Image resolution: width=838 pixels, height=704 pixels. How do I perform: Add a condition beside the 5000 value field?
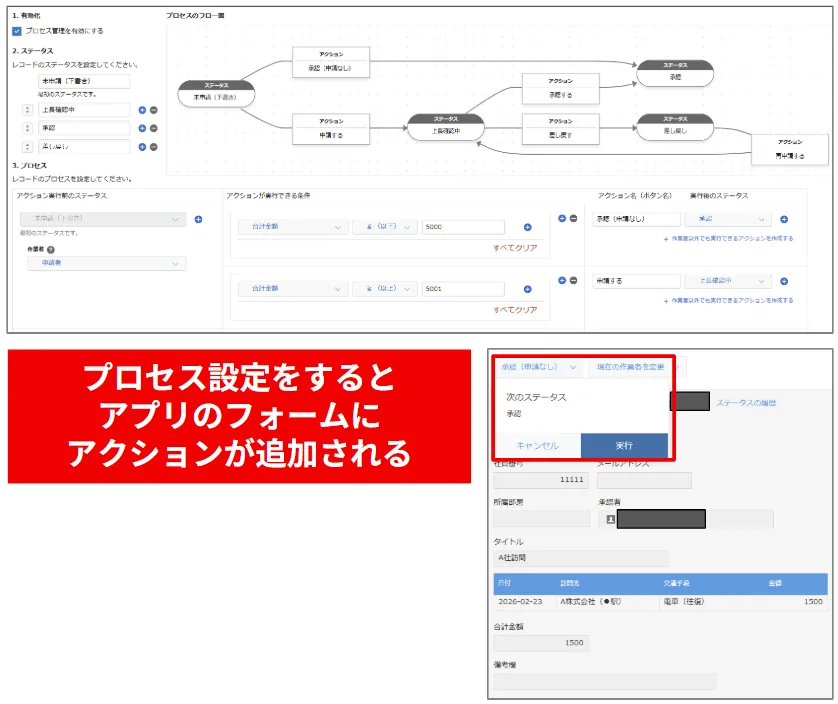click(x=527, y=227)
